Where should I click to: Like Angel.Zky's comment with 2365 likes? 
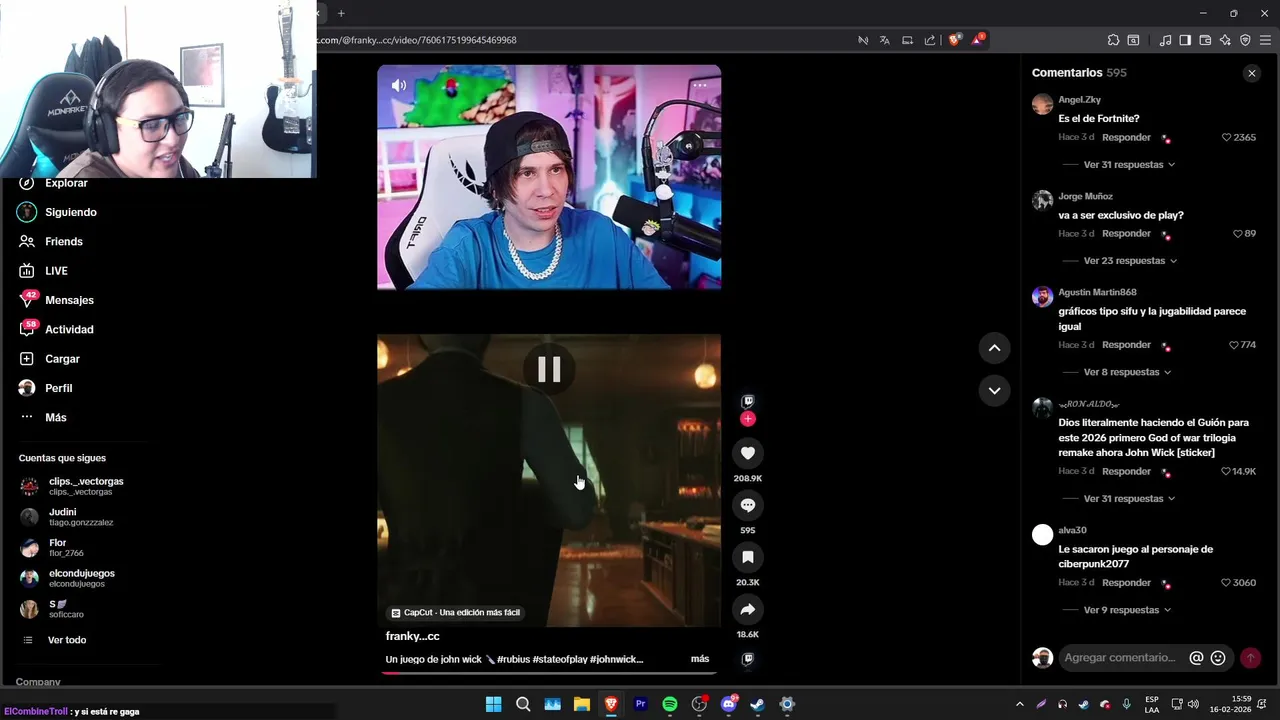[1227, 137]
